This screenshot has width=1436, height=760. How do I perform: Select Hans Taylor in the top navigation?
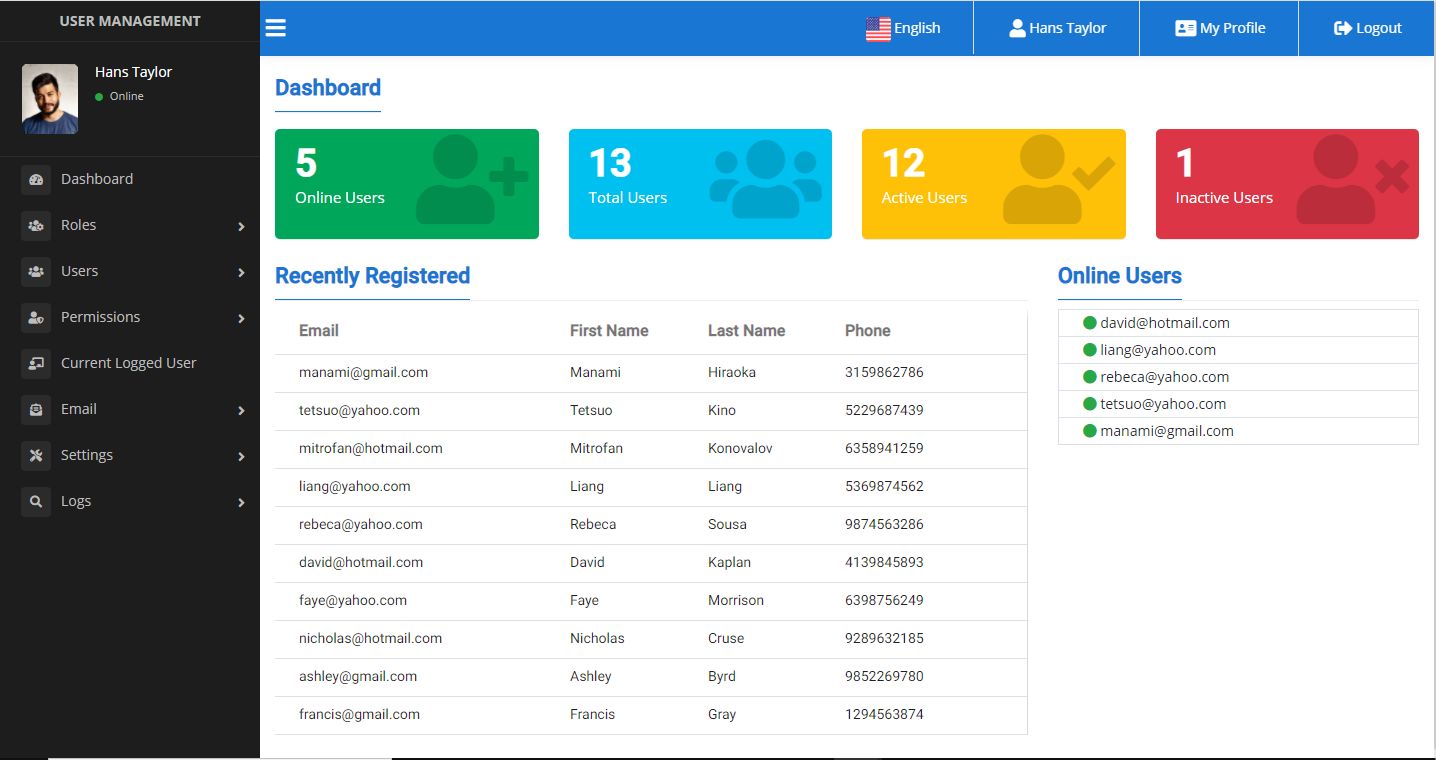coord(1057,28)
